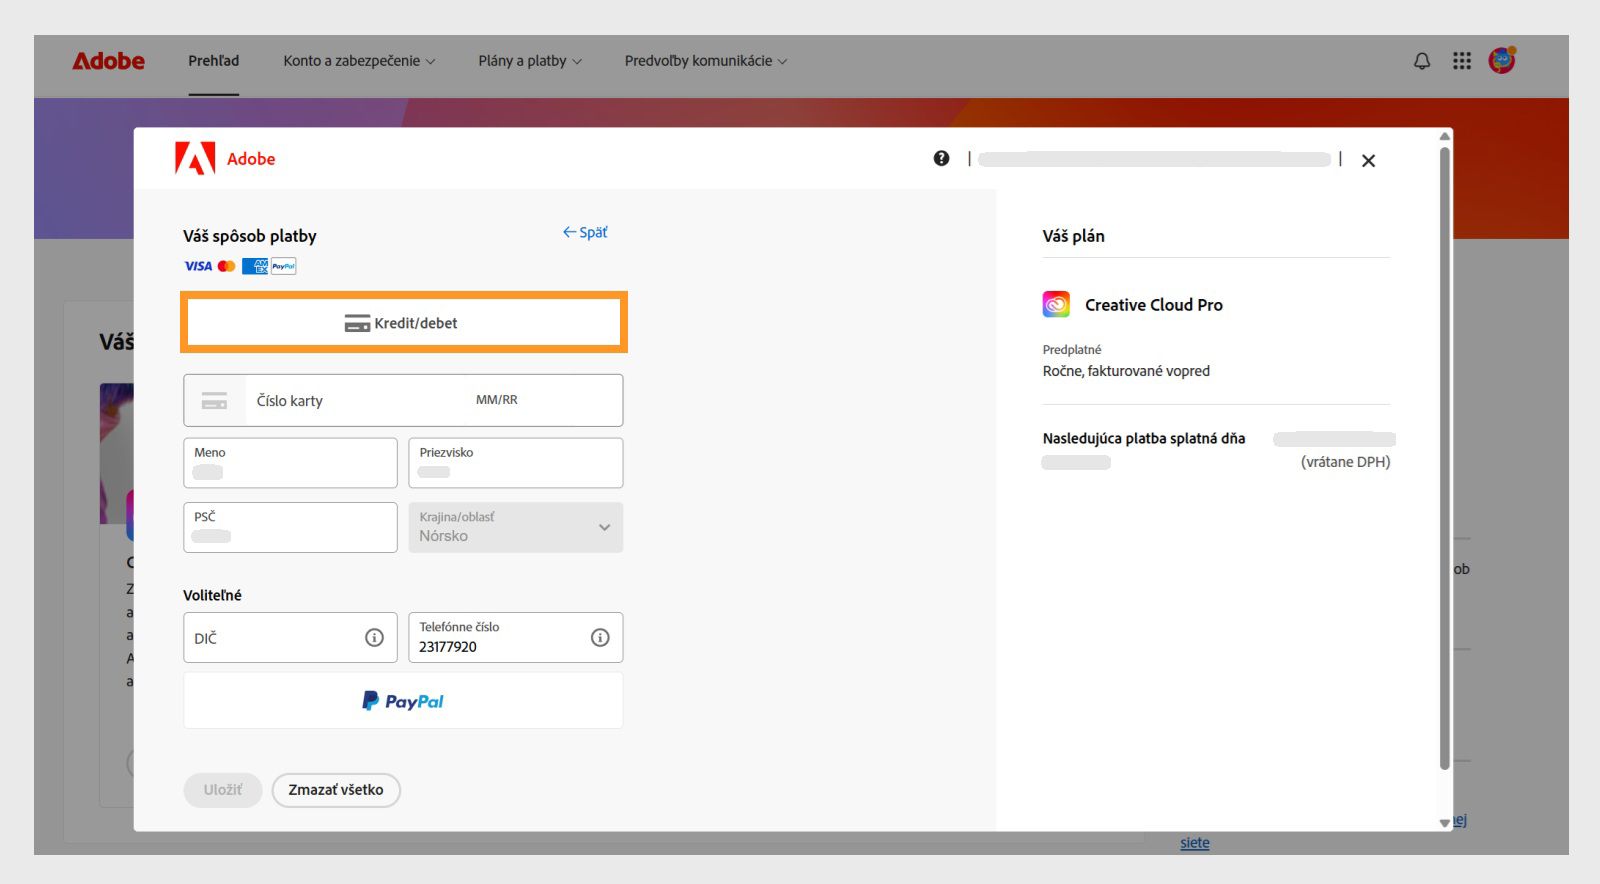
Task: Click the Mastercard icon
Action: pos(227,266)
